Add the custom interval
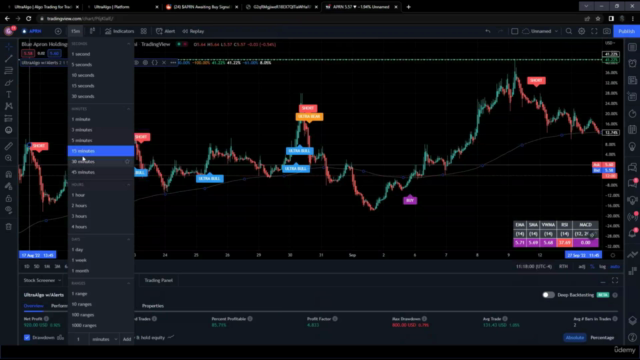This screenshot has height=360, width=640. [127, 339]
